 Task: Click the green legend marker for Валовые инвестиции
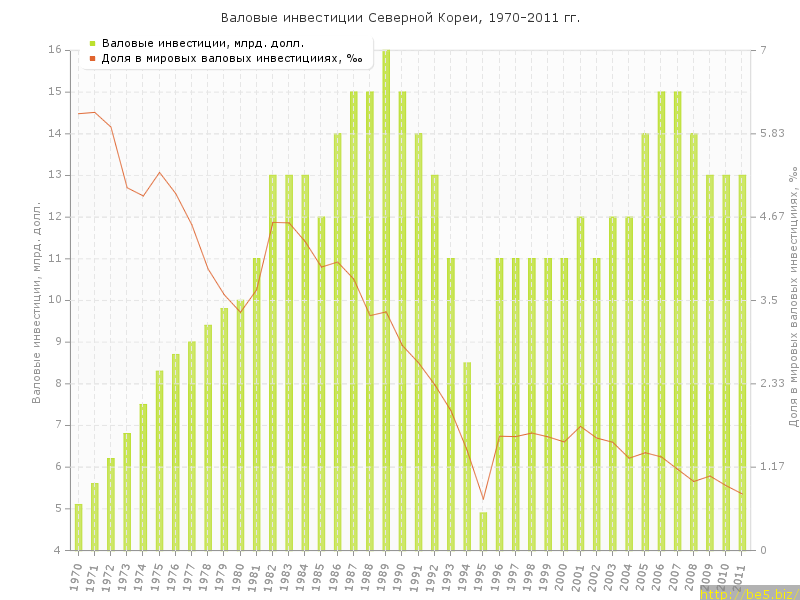pyautogui.click(x=92, y=43)
